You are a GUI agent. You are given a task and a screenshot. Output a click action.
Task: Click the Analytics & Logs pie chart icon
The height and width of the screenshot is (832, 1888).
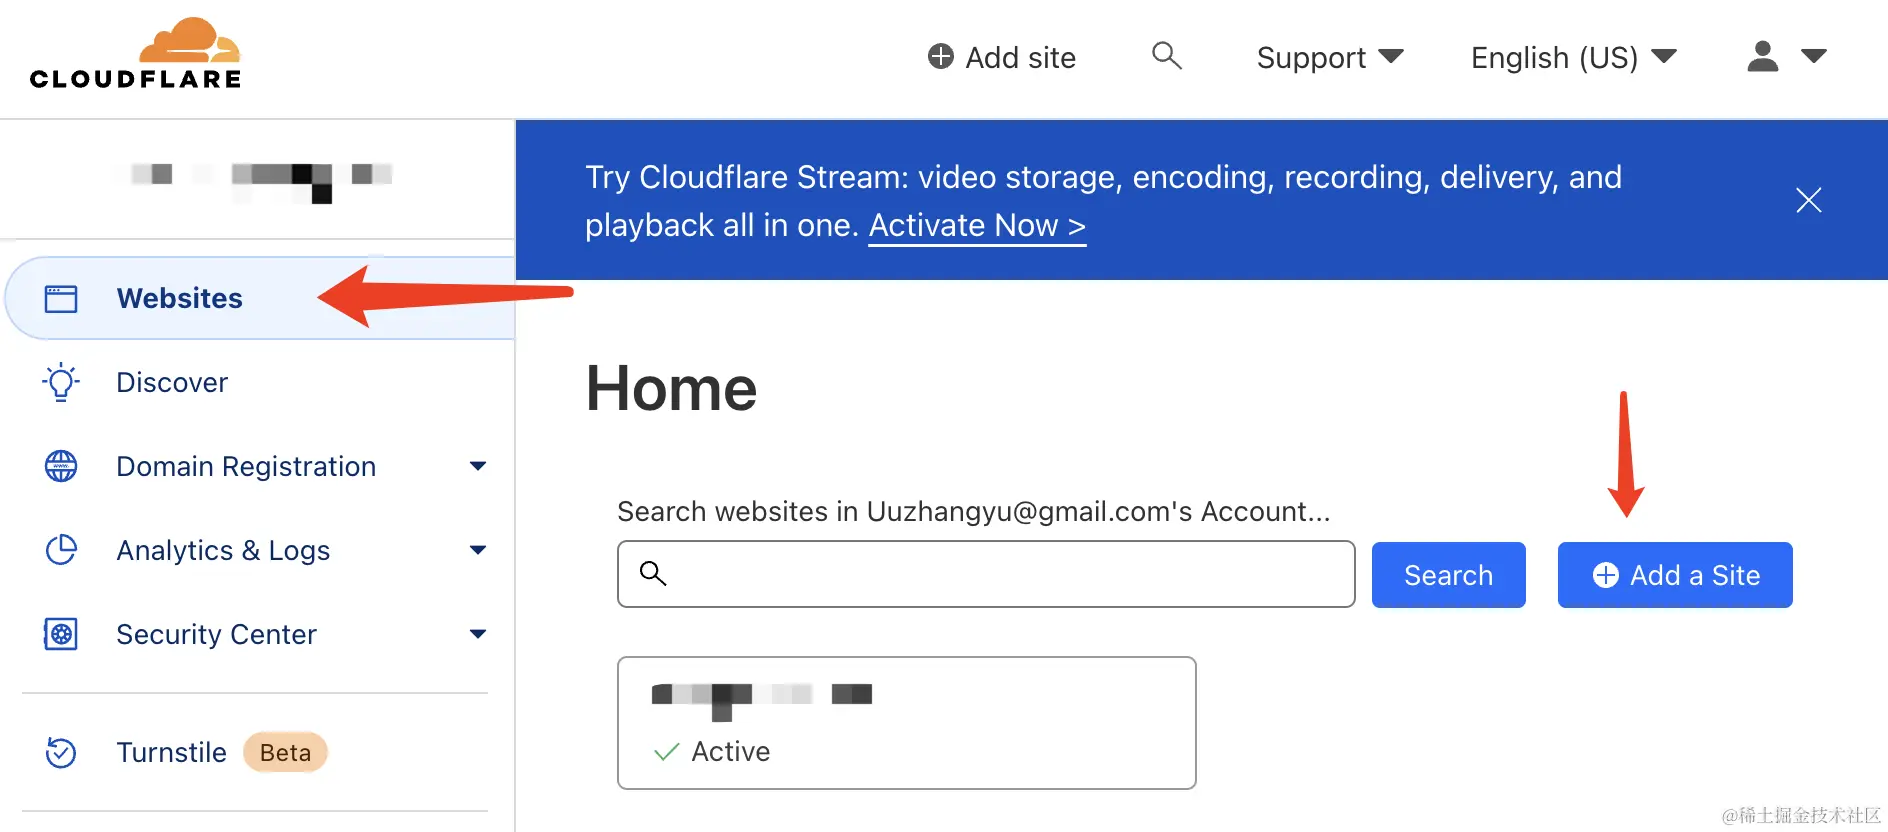coord(61,550)
